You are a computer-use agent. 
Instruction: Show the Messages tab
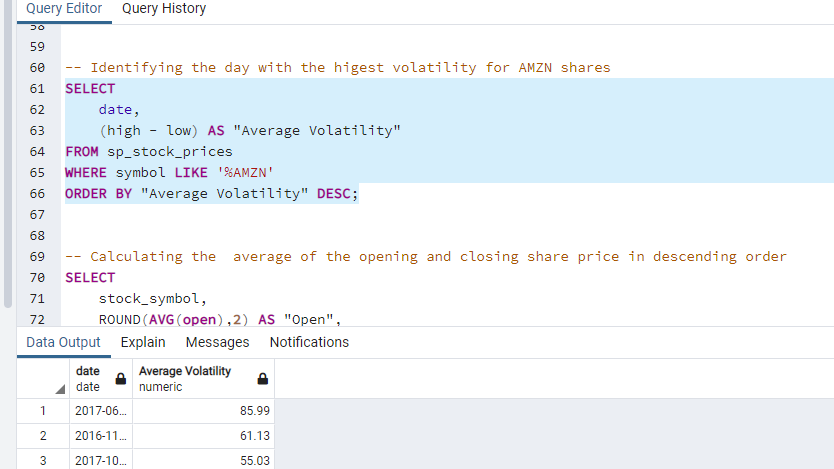coord(217,342)
